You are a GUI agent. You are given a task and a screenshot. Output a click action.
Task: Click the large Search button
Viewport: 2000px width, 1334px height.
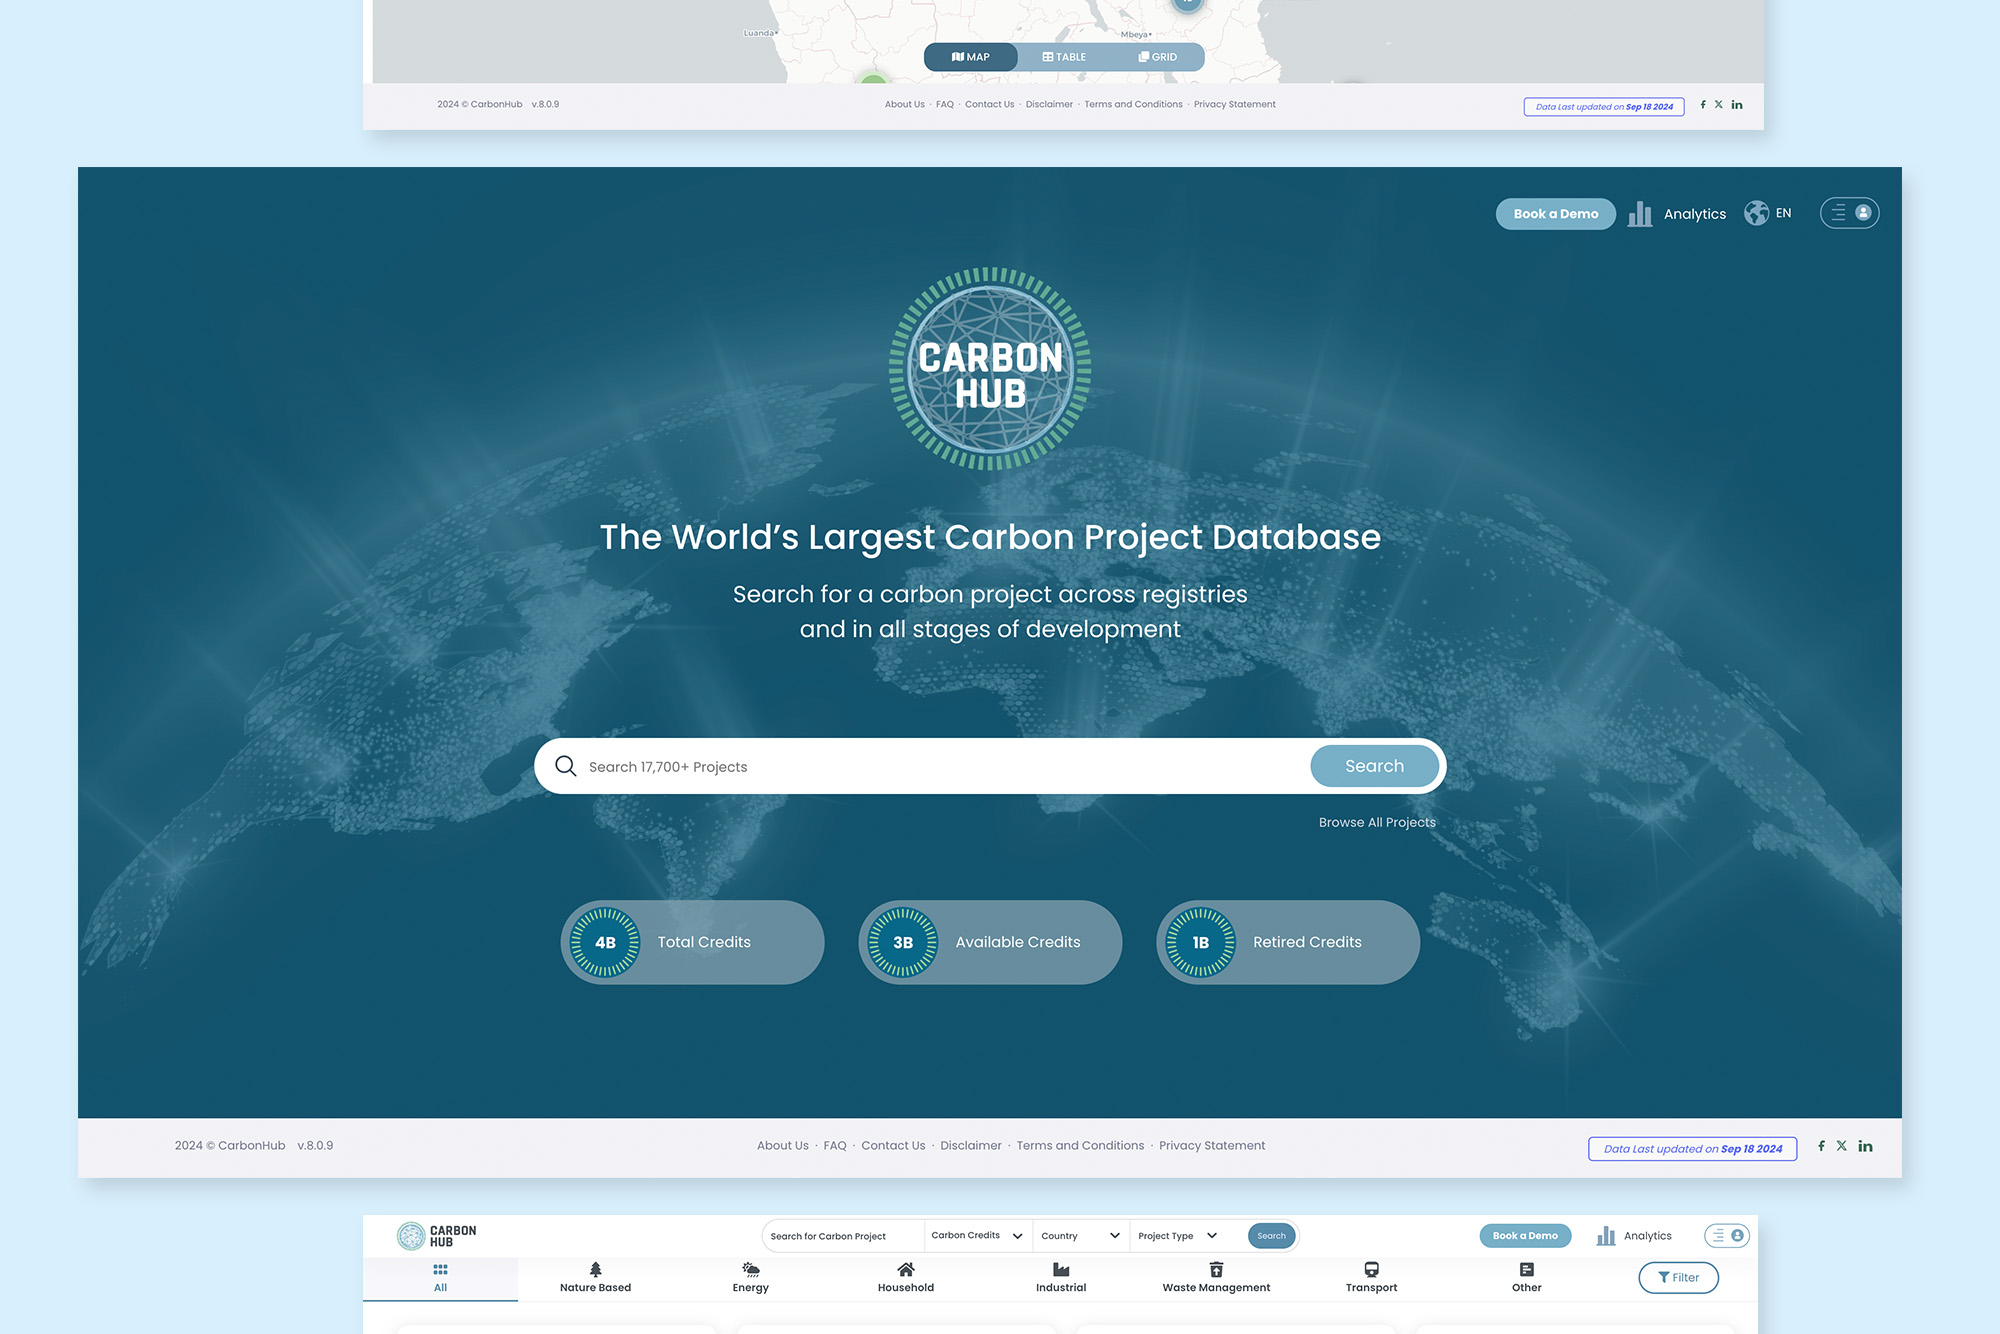pos(1374,766)
